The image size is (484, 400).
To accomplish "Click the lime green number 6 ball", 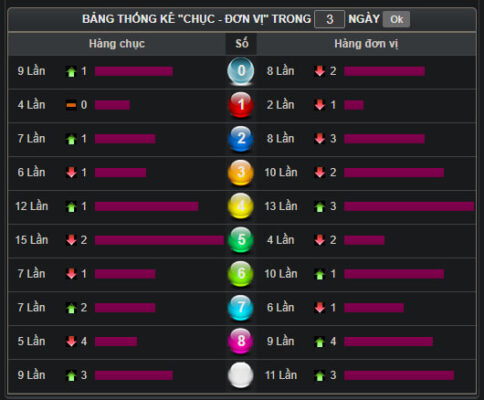I will pyautogui.click(x=241, y=274).
